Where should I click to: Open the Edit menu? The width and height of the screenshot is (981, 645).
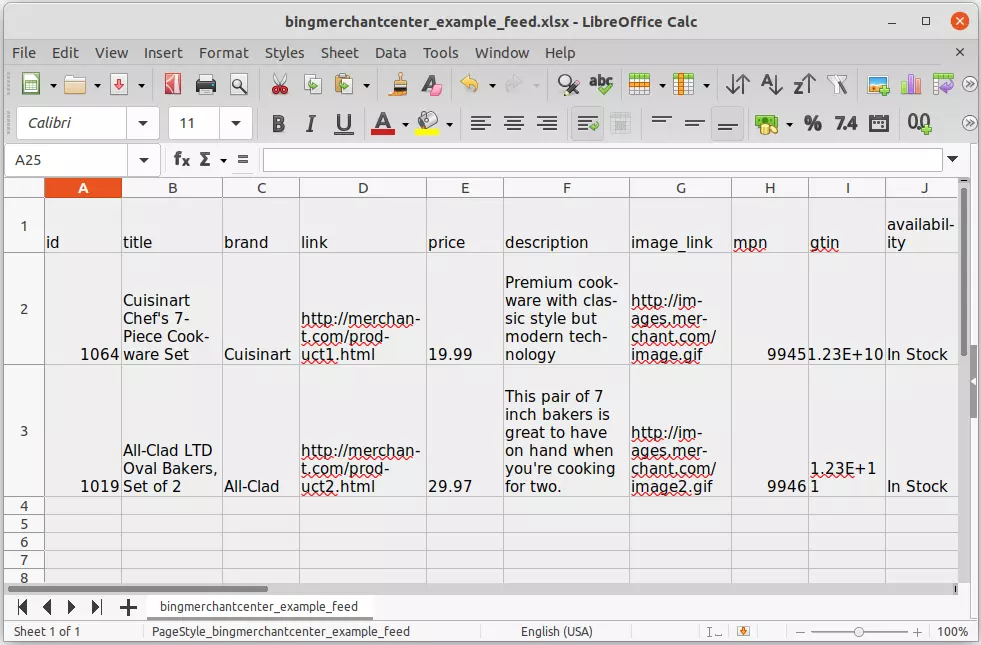pyautogui.click(x=65, y=53)
